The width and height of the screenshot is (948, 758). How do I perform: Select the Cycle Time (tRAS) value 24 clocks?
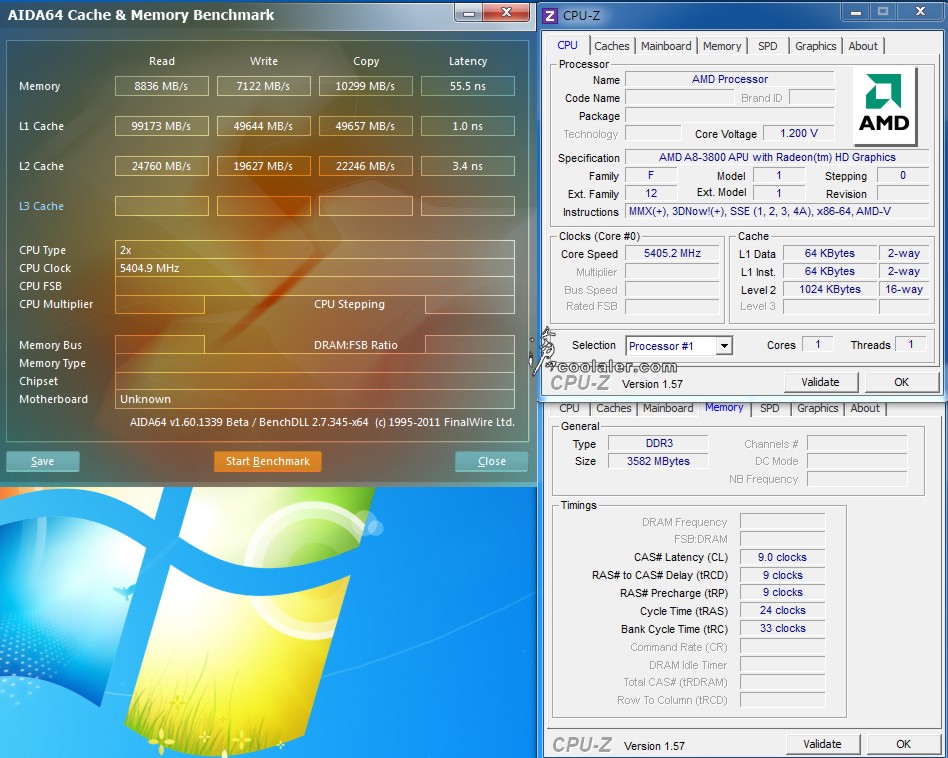pyautogui.click(x=782, y=611)
